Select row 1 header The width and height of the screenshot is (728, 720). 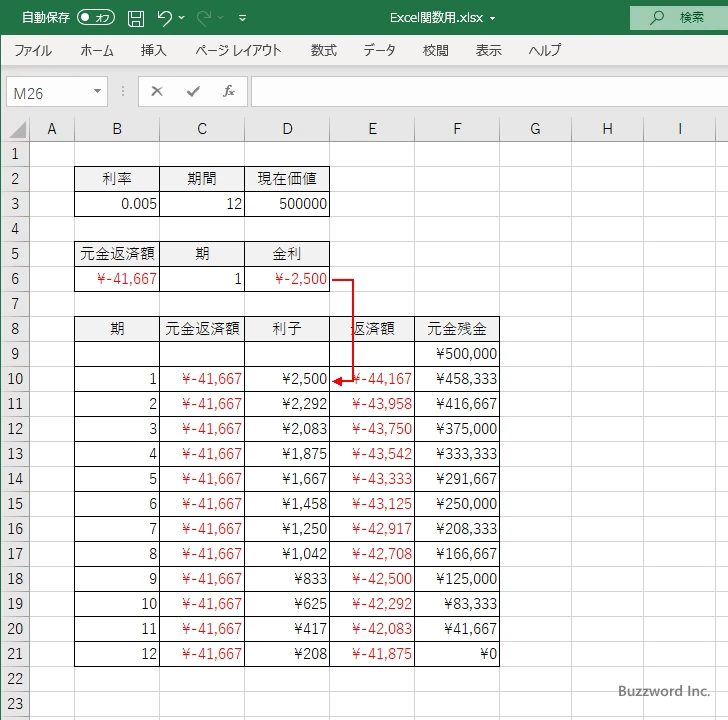click(15, 154)
